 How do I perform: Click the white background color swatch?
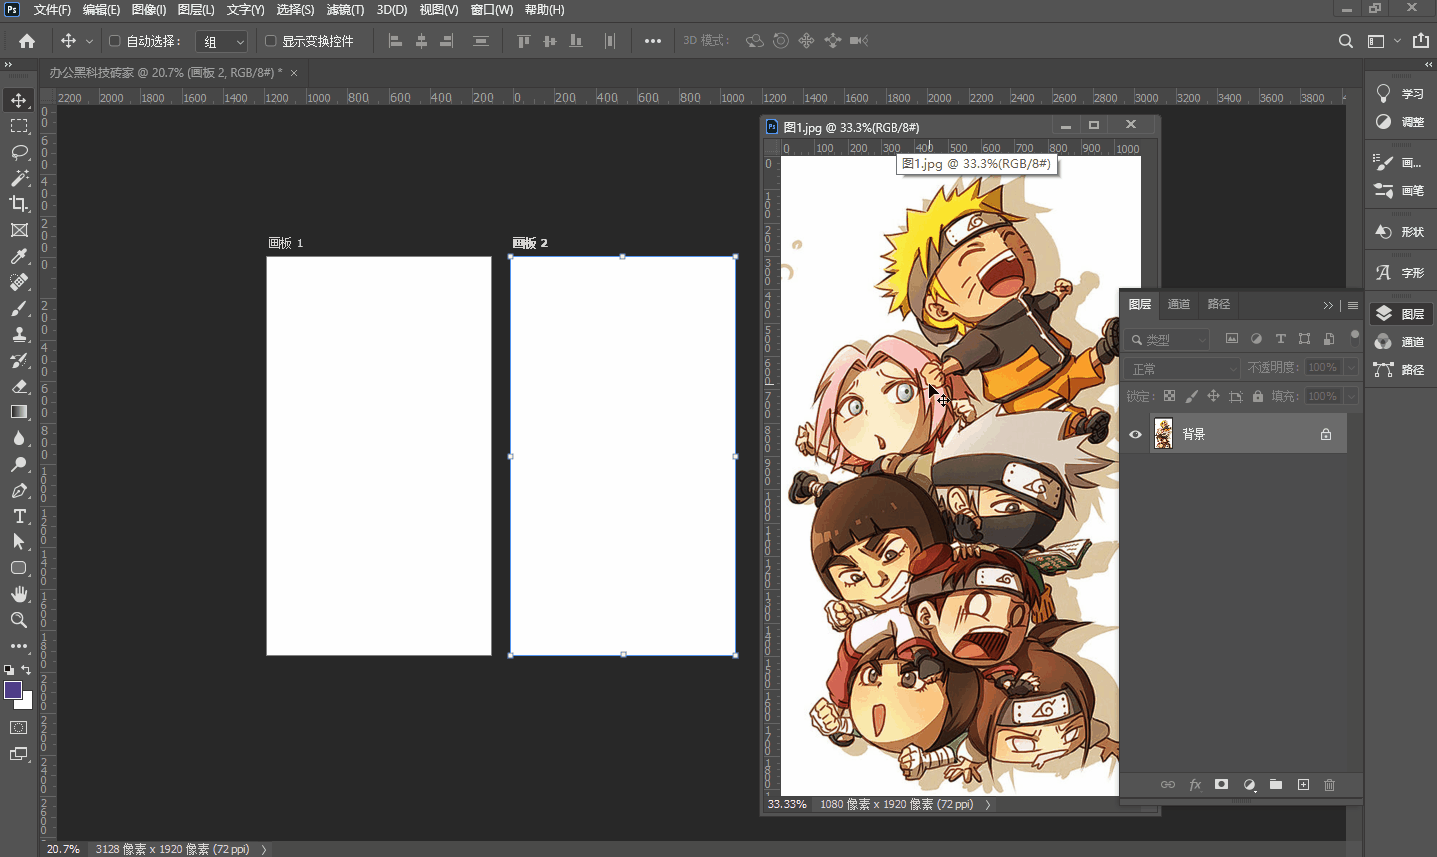[26, 702]
